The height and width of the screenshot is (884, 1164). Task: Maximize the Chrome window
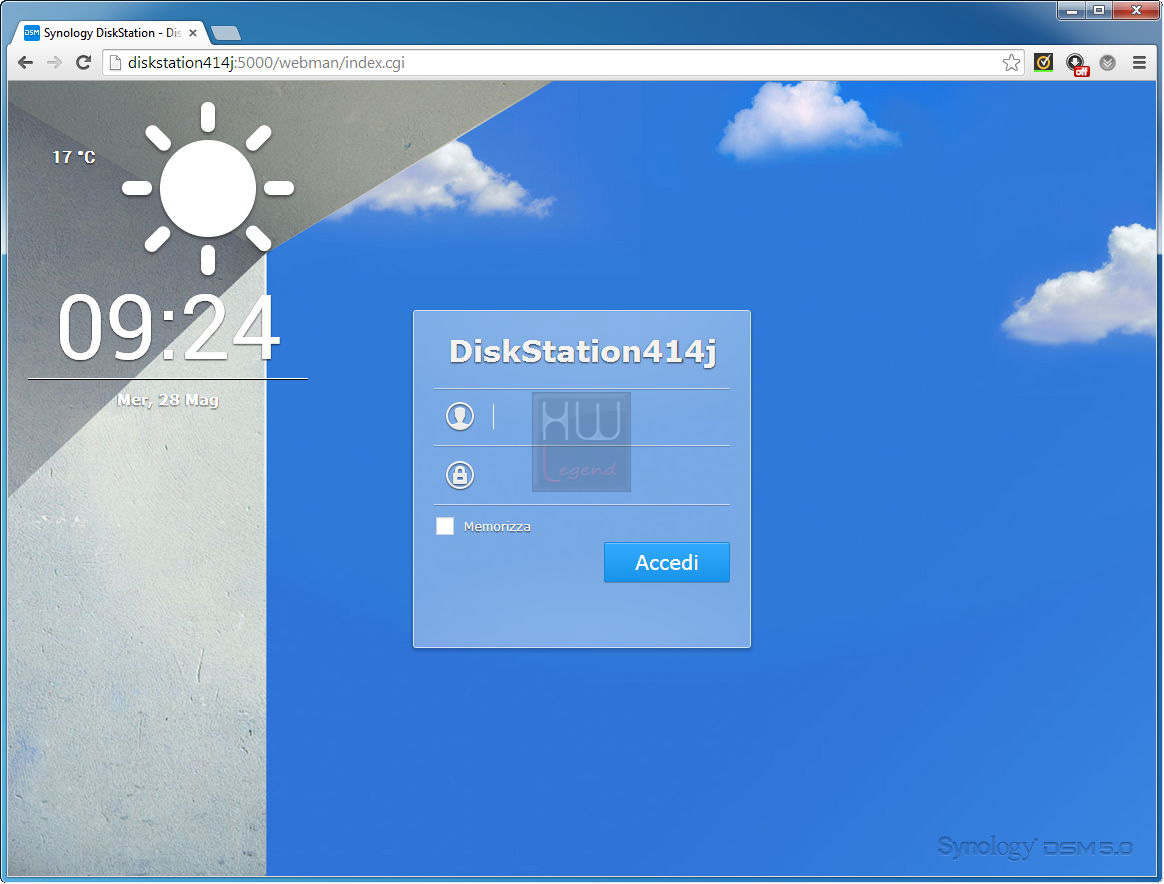(x=1099, y=10)
